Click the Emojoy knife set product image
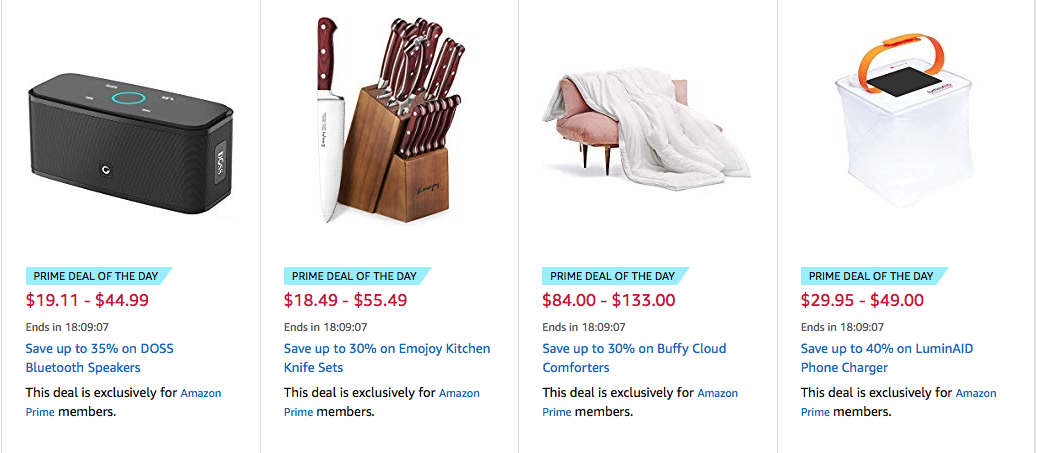Screen dimensions: 1037x453 click(388, 118)
